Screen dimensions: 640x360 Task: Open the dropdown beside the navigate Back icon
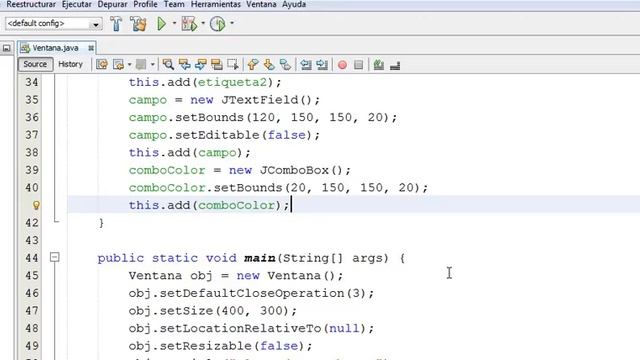coord(129,64)
